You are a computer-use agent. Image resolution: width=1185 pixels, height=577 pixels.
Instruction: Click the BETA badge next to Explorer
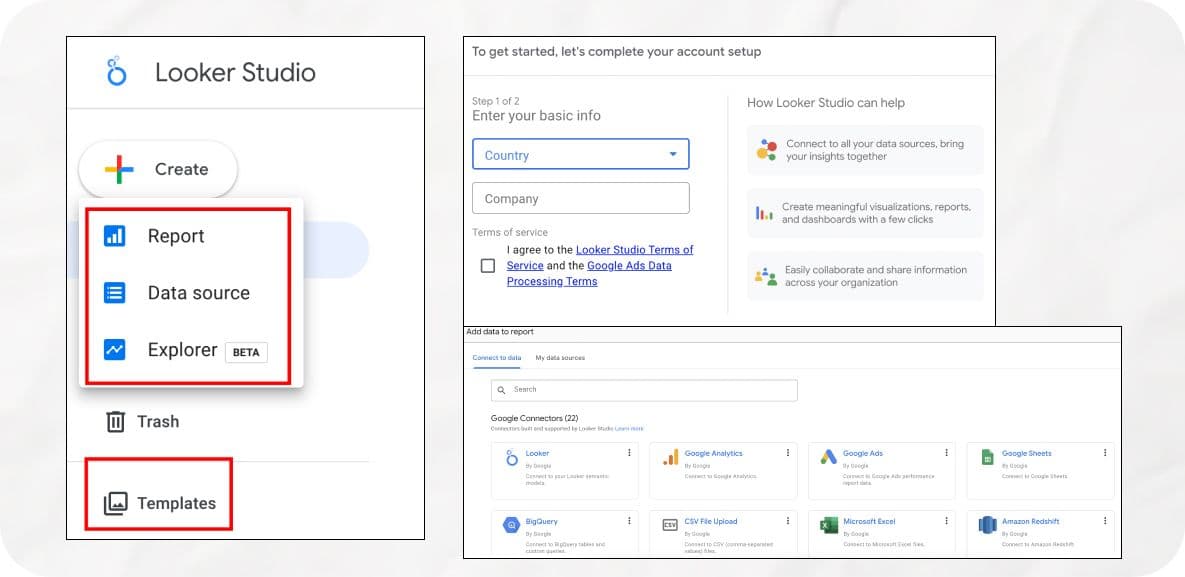point(246,352)
